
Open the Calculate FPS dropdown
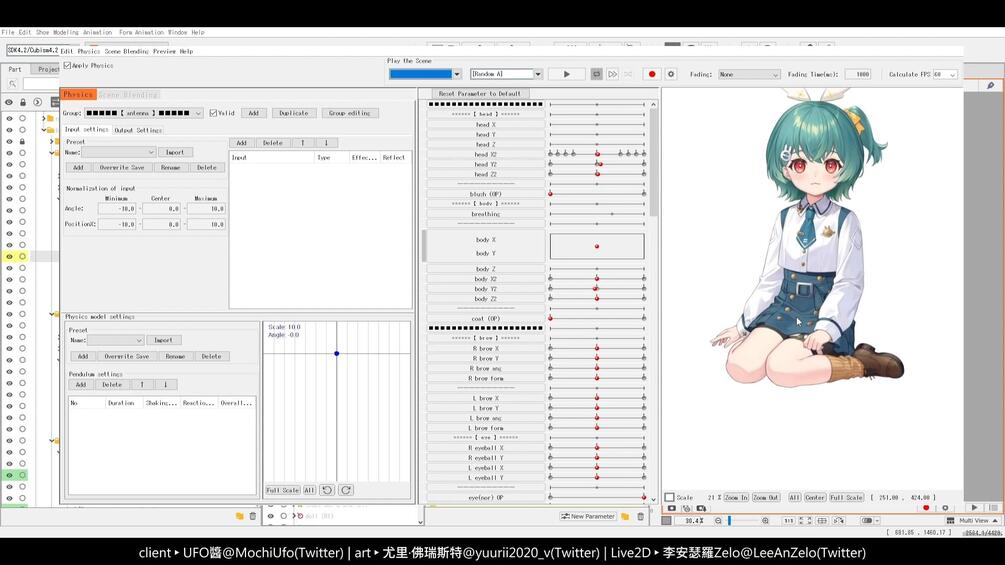945,74
